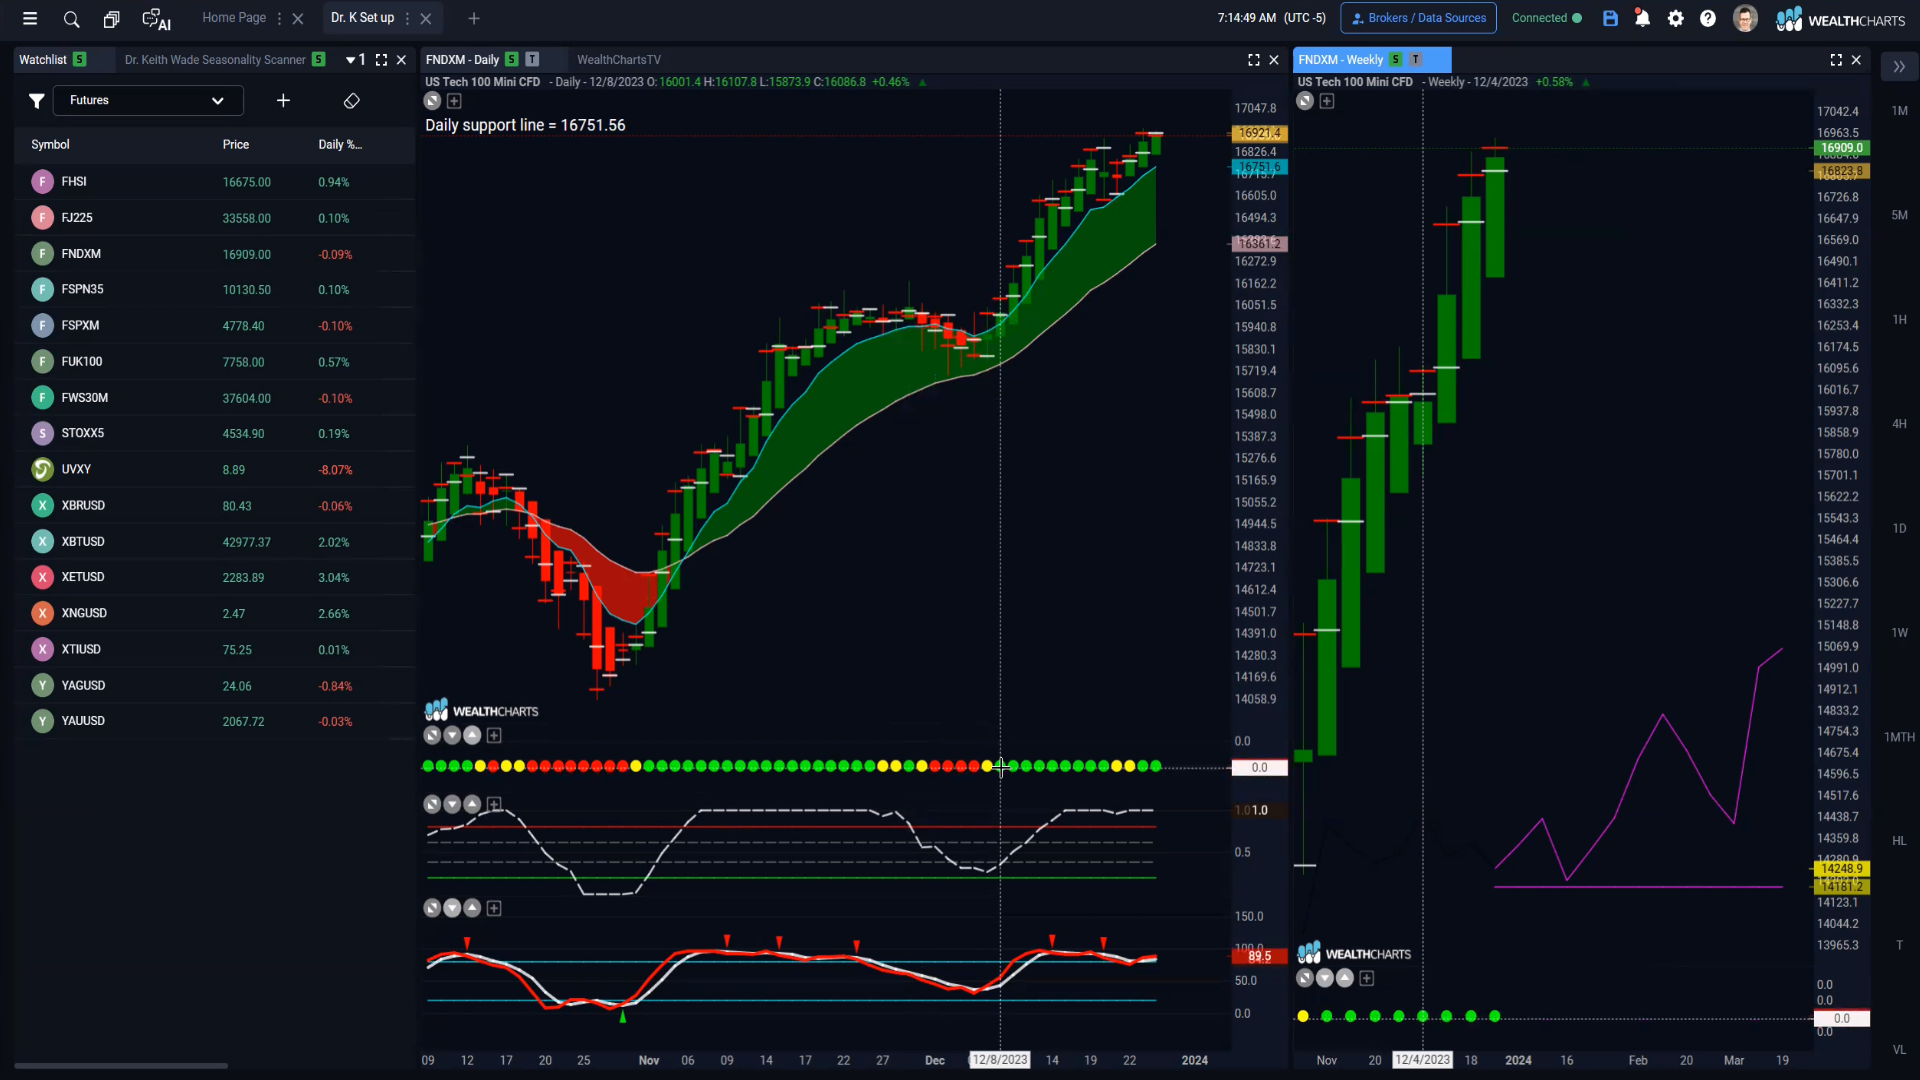
Task: Add a study in the dashed oscillator pane
Action: coord(494,804)
